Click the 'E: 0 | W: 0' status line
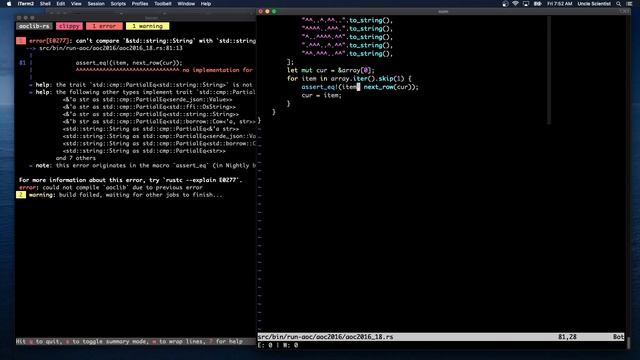This screenshot has height=360, width=640. (x=278, y=345)
